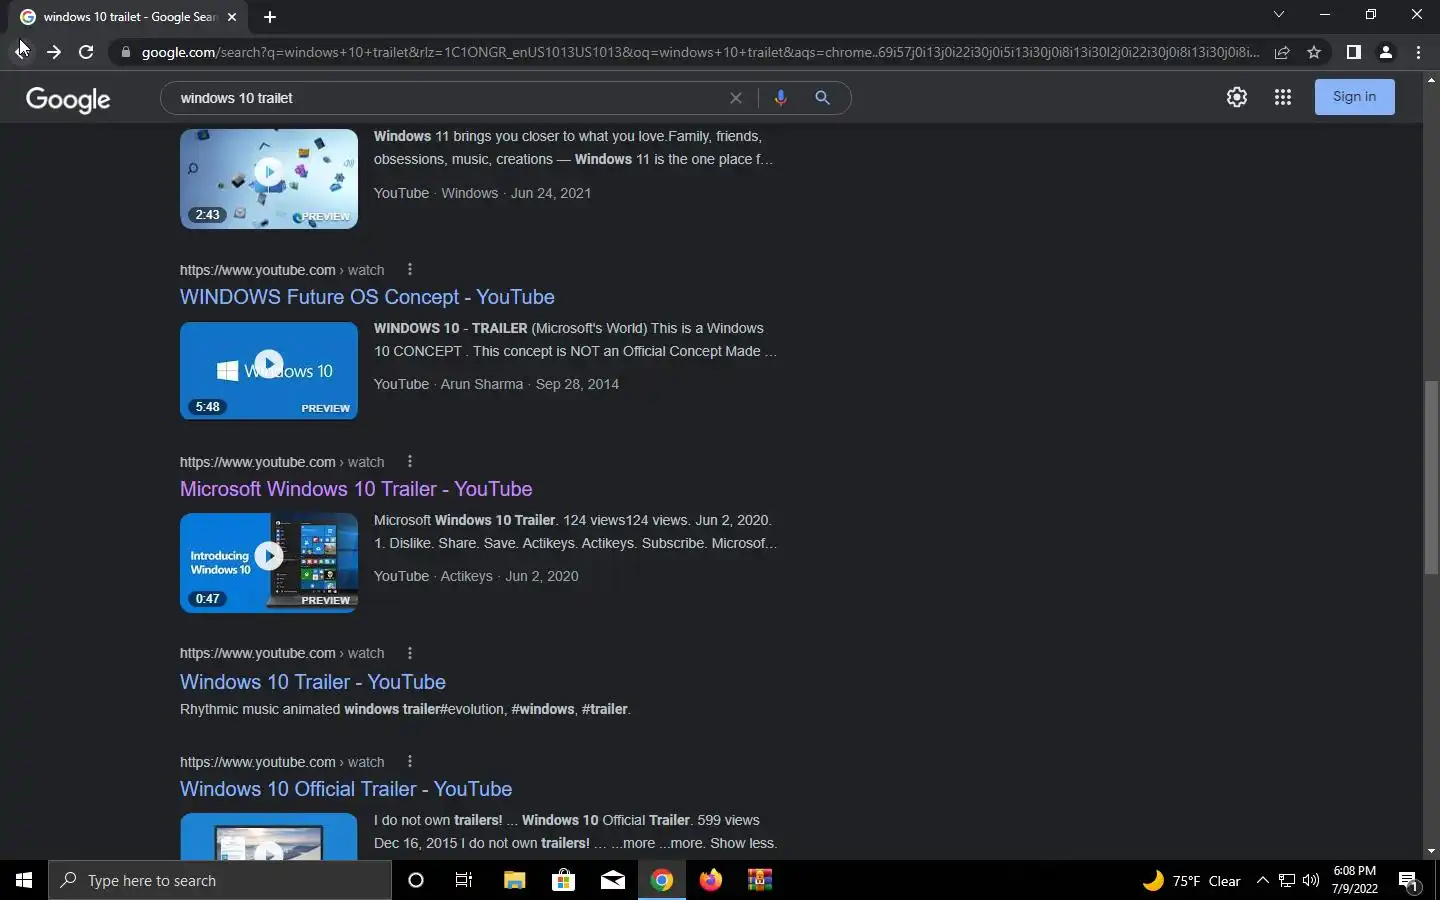Screen dimensions: 1440x900
Task: Open Microsoft Windows 10 Trailer - YouTube link
Action: pos(356,489)
